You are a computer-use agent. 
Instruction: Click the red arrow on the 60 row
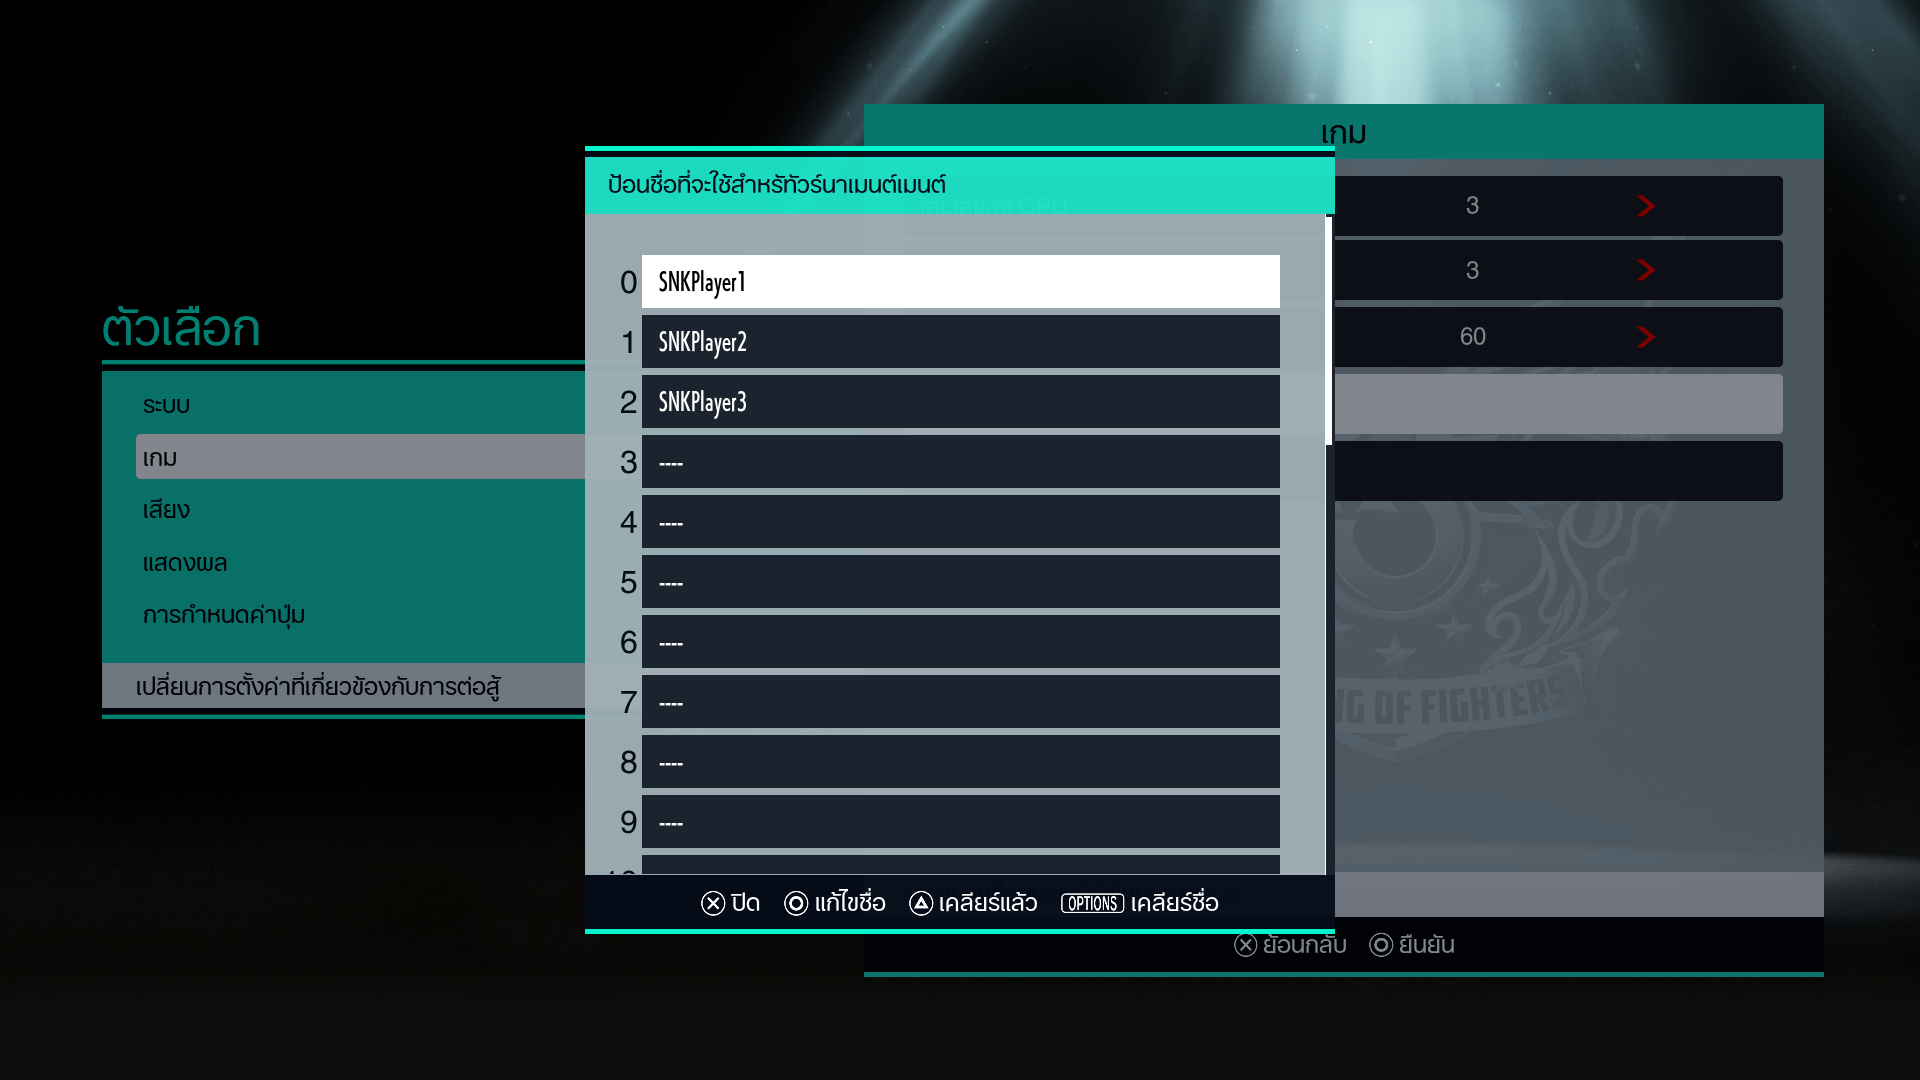(x=1646, y=337)
